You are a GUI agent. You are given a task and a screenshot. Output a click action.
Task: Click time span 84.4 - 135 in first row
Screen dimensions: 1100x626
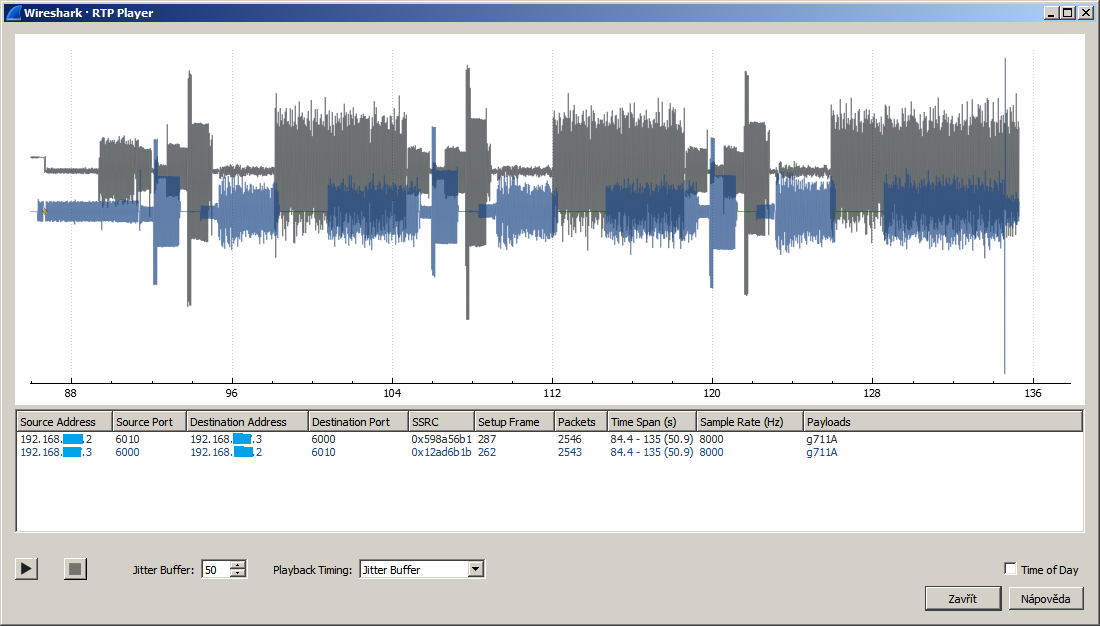pos(652,439)
